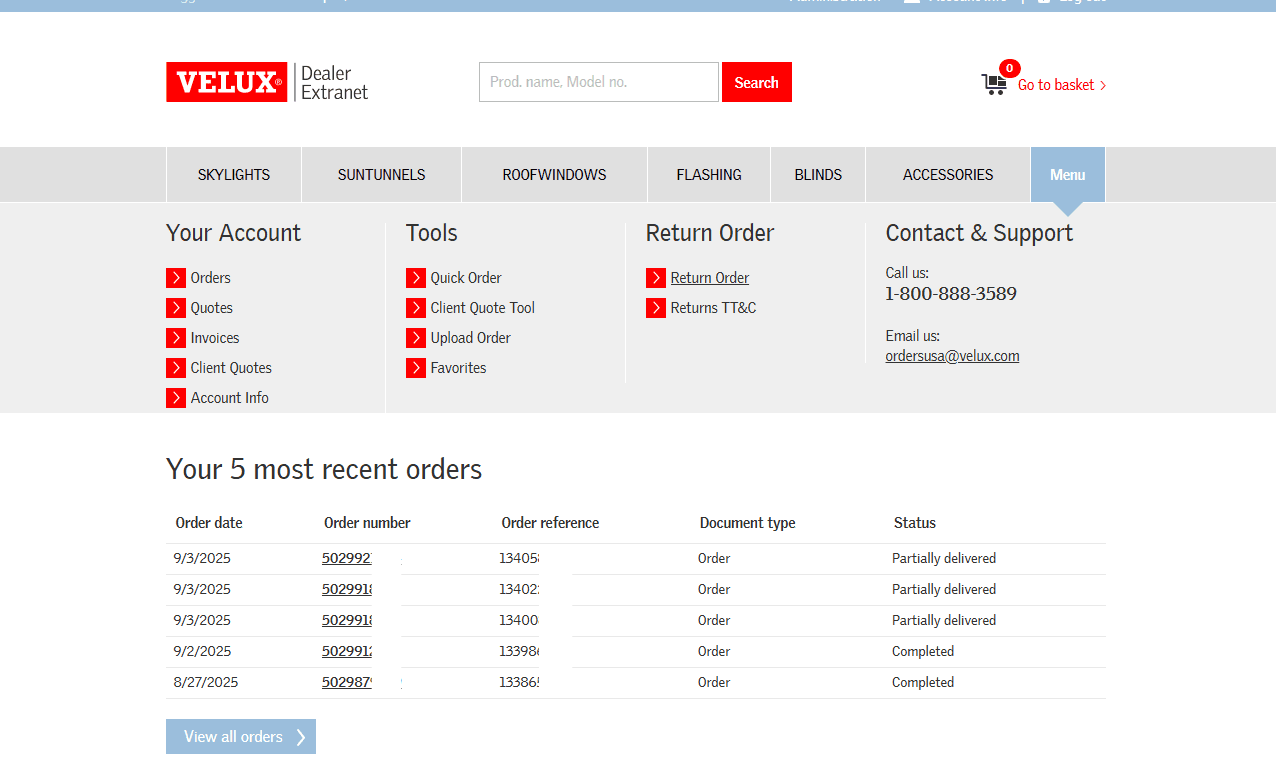This screenshot has height=778, width=1276.
Task: Click the Order reference column header
Action: (550, 523)
